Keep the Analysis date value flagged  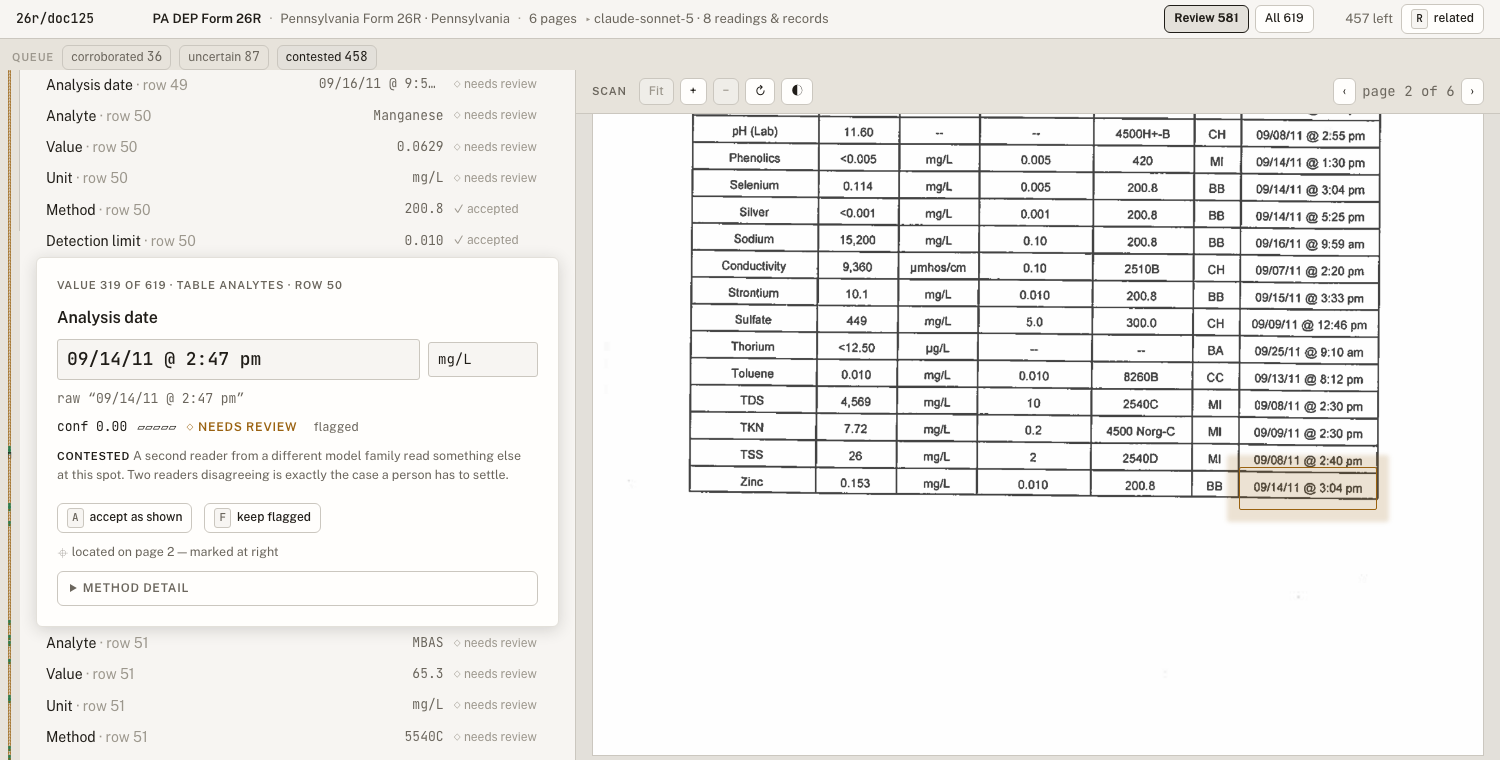click(263, 517)
